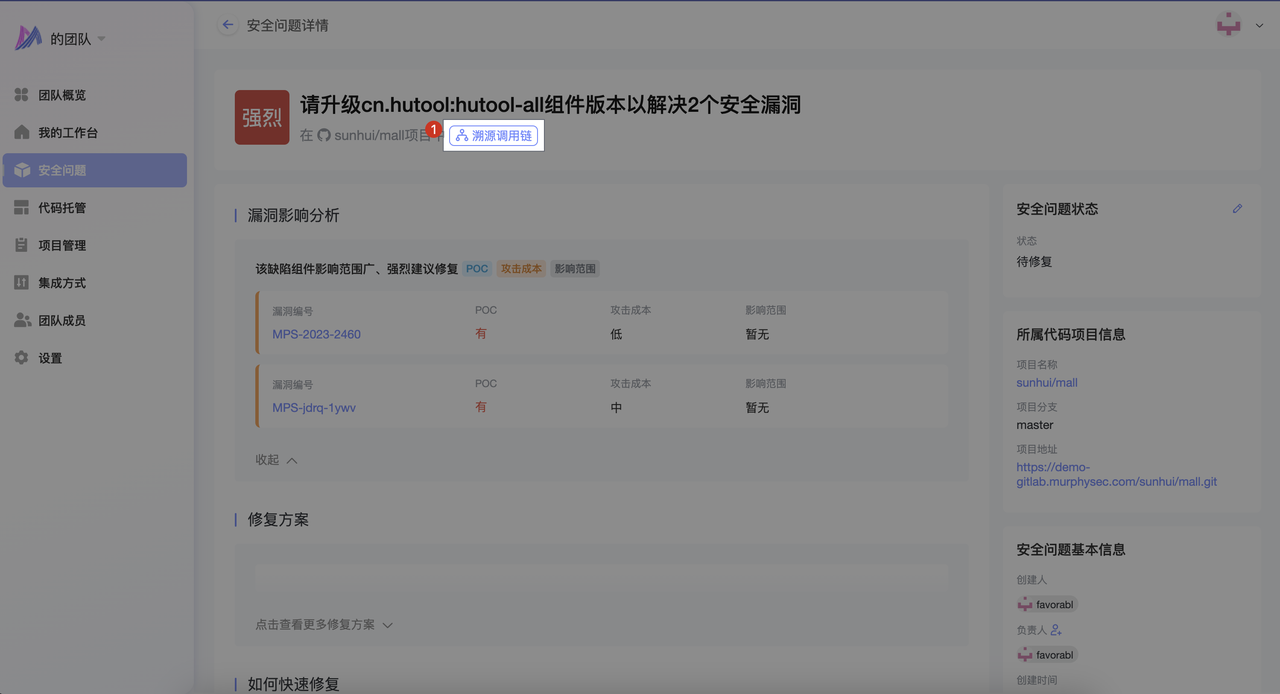The width and height of the screenshot is (1280, 694).
Task: Open vulnerability MPS-2023-2460 link
Action: (316, 334)
